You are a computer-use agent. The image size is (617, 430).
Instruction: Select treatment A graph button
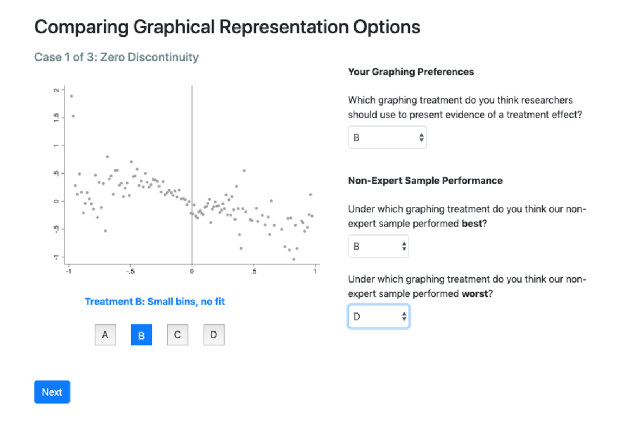click(105, 335)
